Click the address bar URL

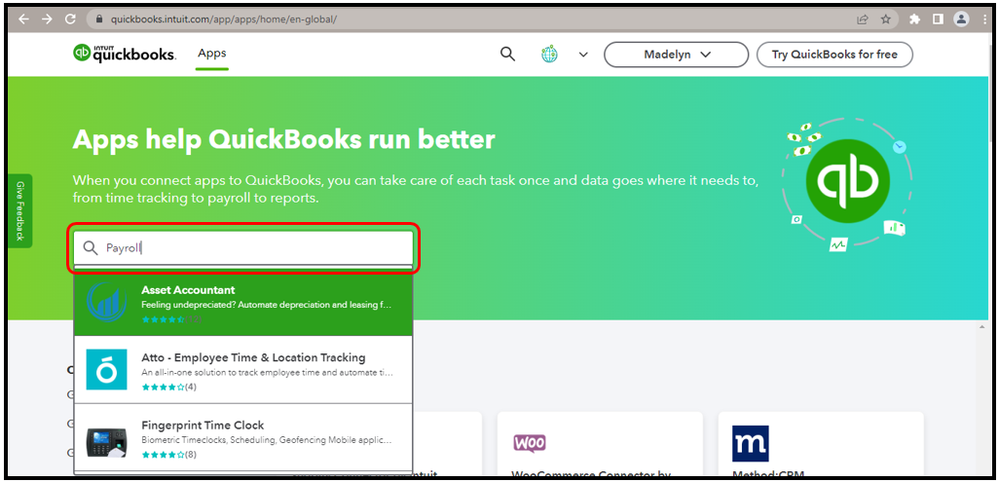pyautogui.click(x=224, y=19)
